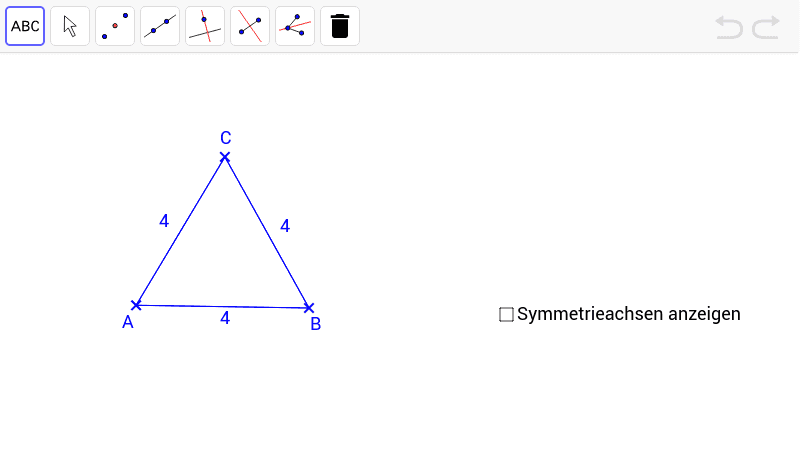Image resolution: width=800 pixels, height=450 pixels.
Task: Select the Perpendicular line tool
Action: (x=205, y=26)
